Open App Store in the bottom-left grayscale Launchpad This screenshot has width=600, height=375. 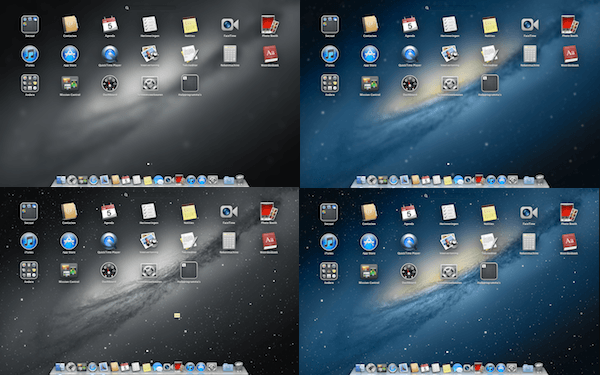(x=69, y=241)
